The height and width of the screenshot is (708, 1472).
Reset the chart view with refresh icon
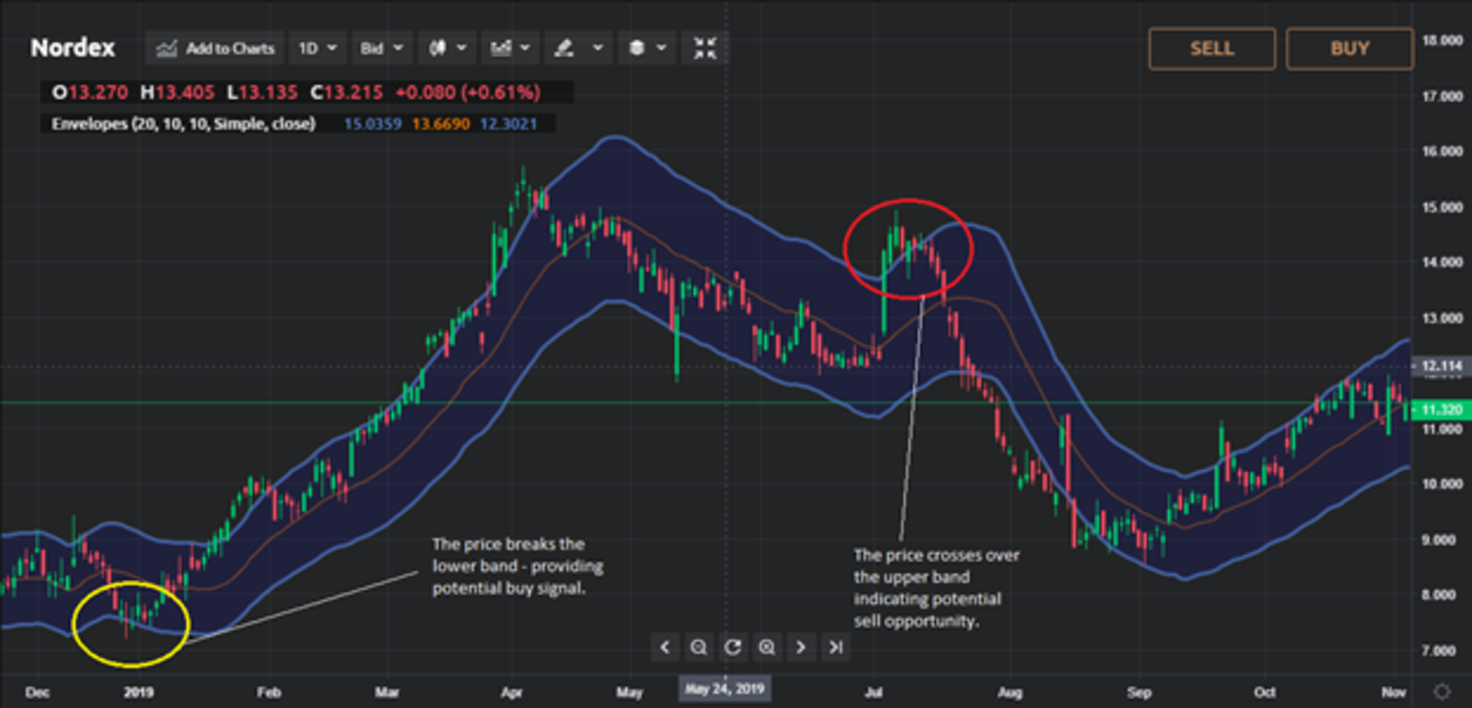pos(732,647)
